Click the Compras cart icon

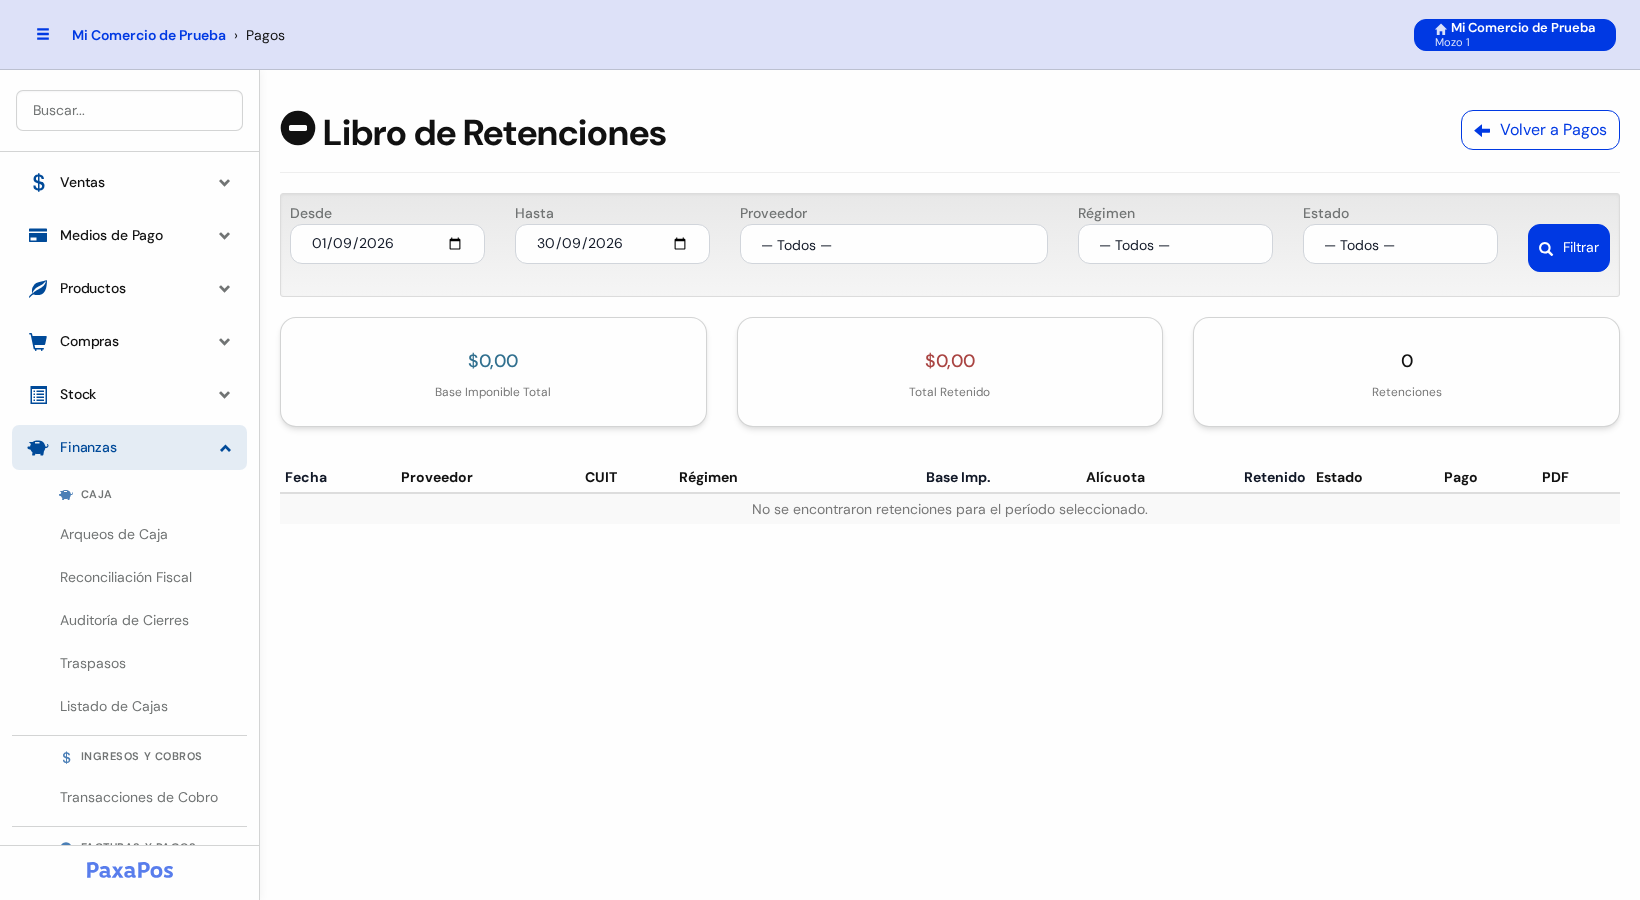click(38, 341)
